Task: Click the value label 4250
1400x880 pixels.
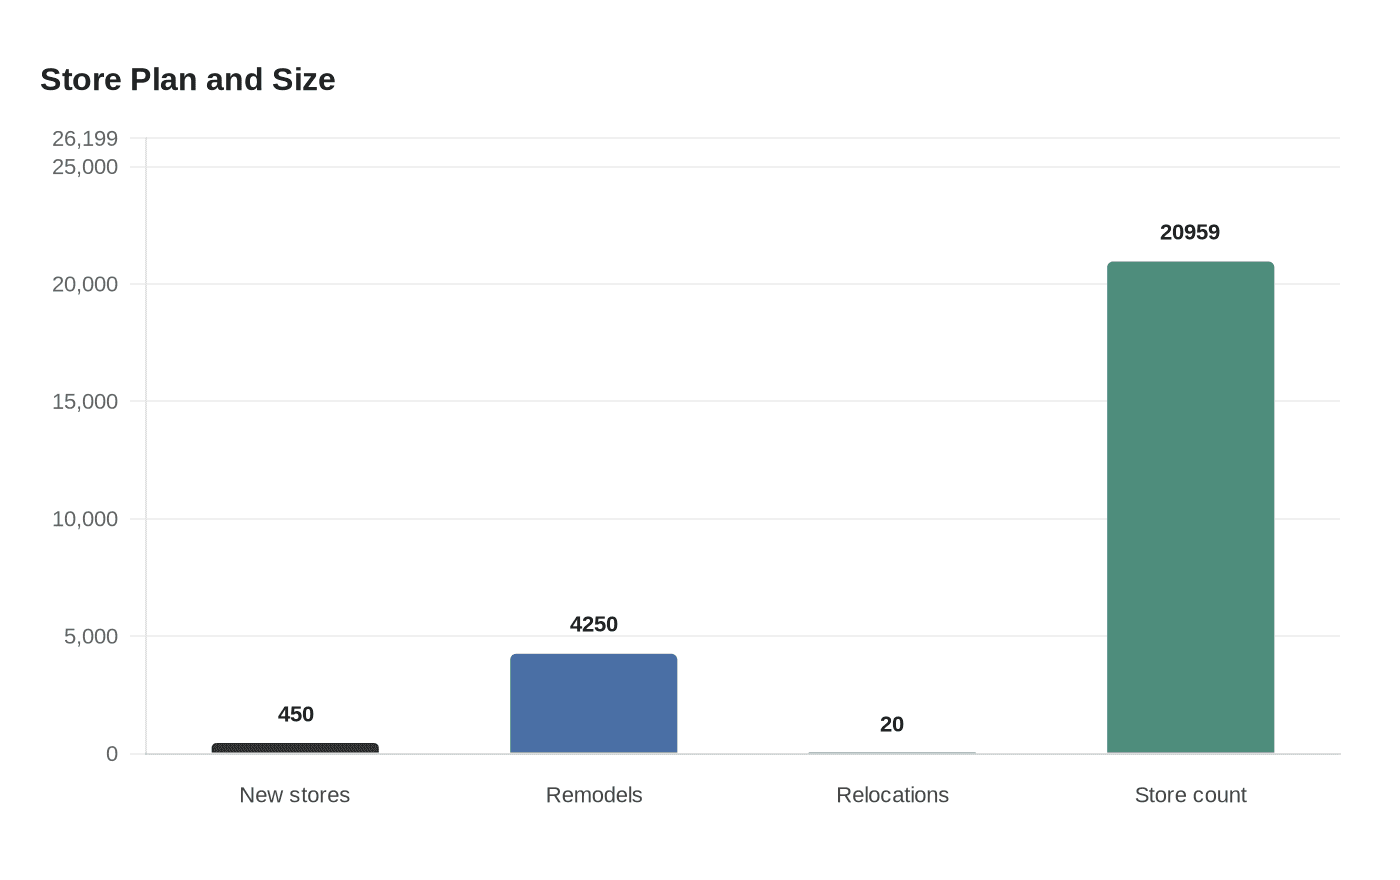Action: click(x=594, y=624)
